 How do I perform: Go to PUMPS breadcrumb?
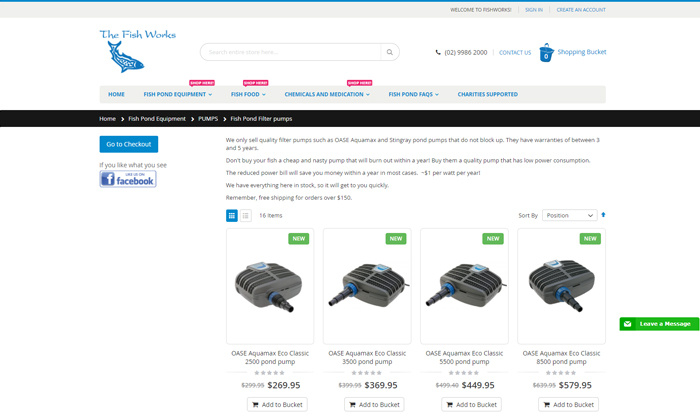(x=208, y=119)
